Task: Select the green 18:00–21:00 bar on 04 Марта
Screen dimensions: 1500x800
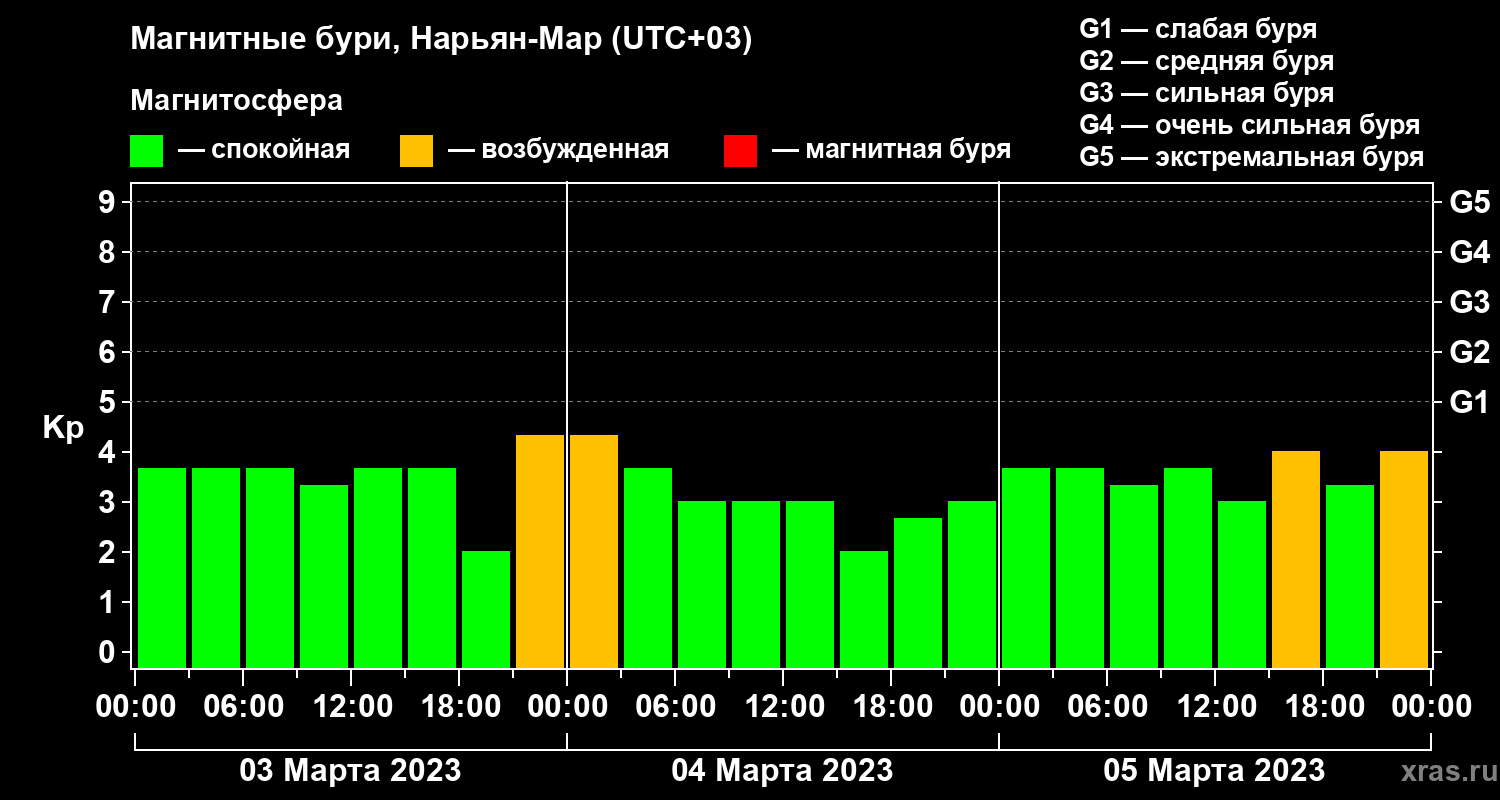Action: tap(918, 593)
